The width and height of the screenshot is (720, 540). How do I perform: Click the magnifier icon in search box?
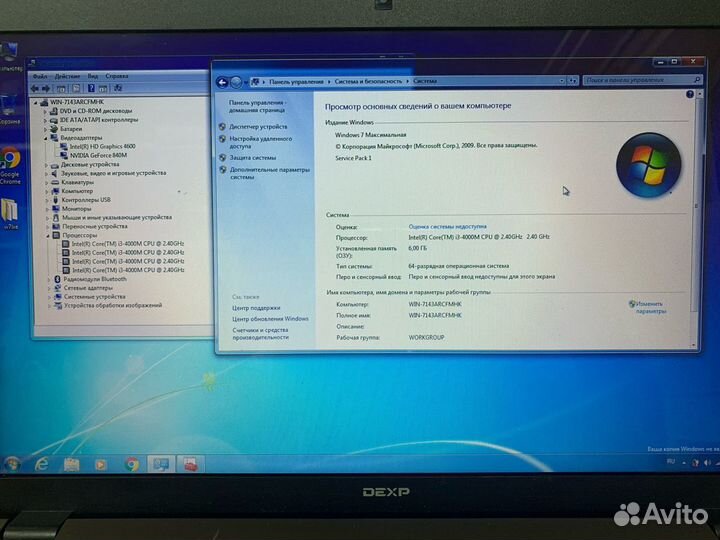(698, 80)
